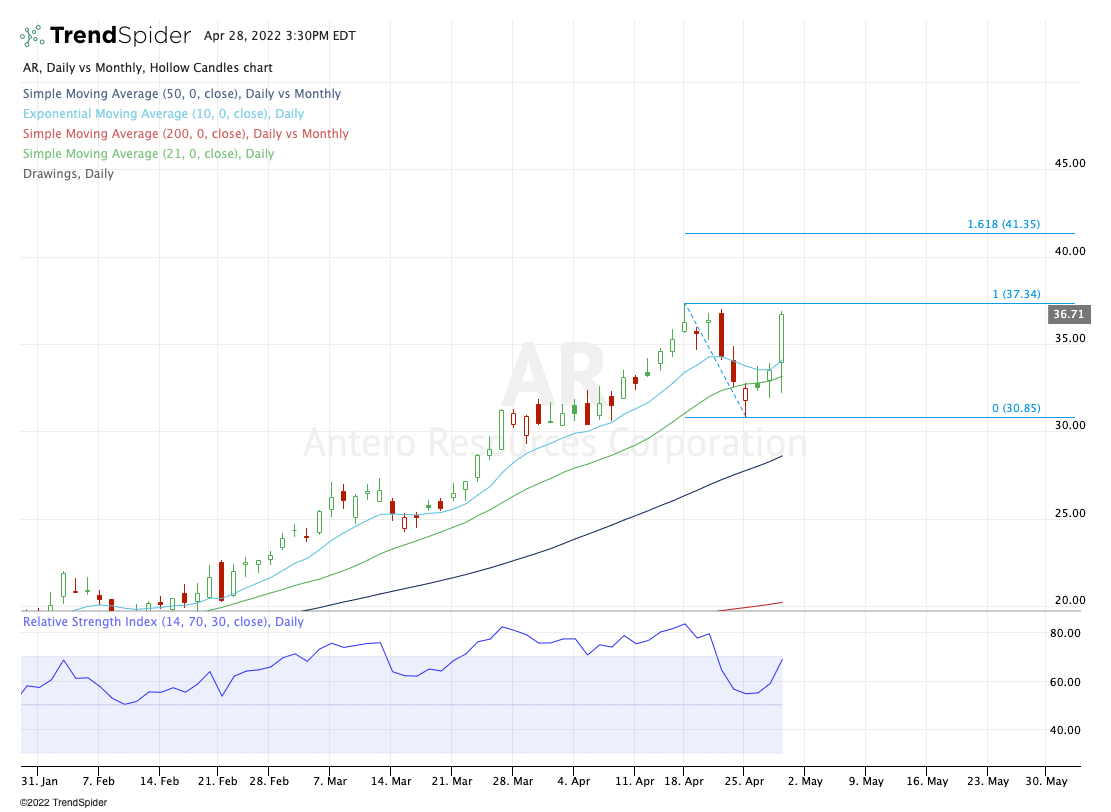Select the Simple Moving Average 50 legend entry

pyautogui.click(x=181, y=94)
